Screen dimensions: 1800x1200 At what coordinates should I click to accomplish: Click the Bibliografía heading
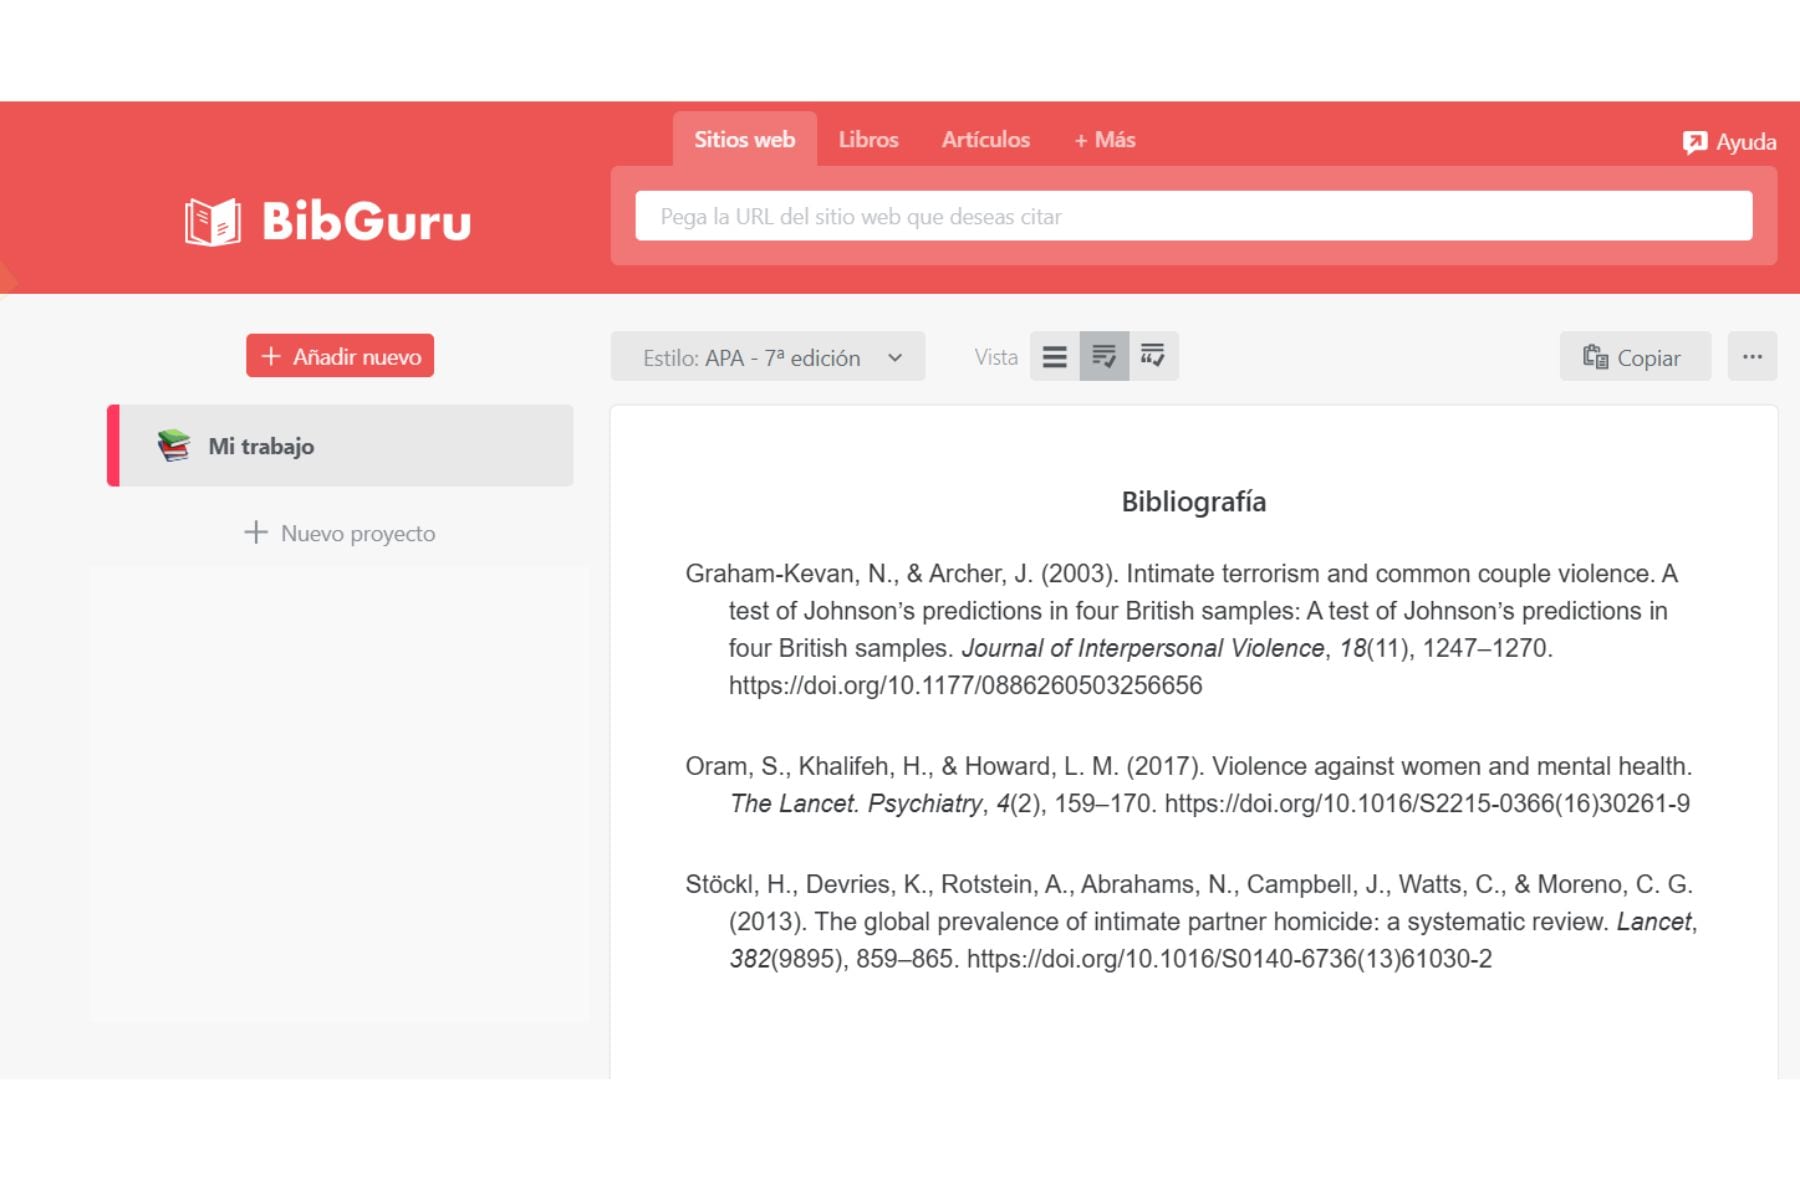coord(1193,502)
